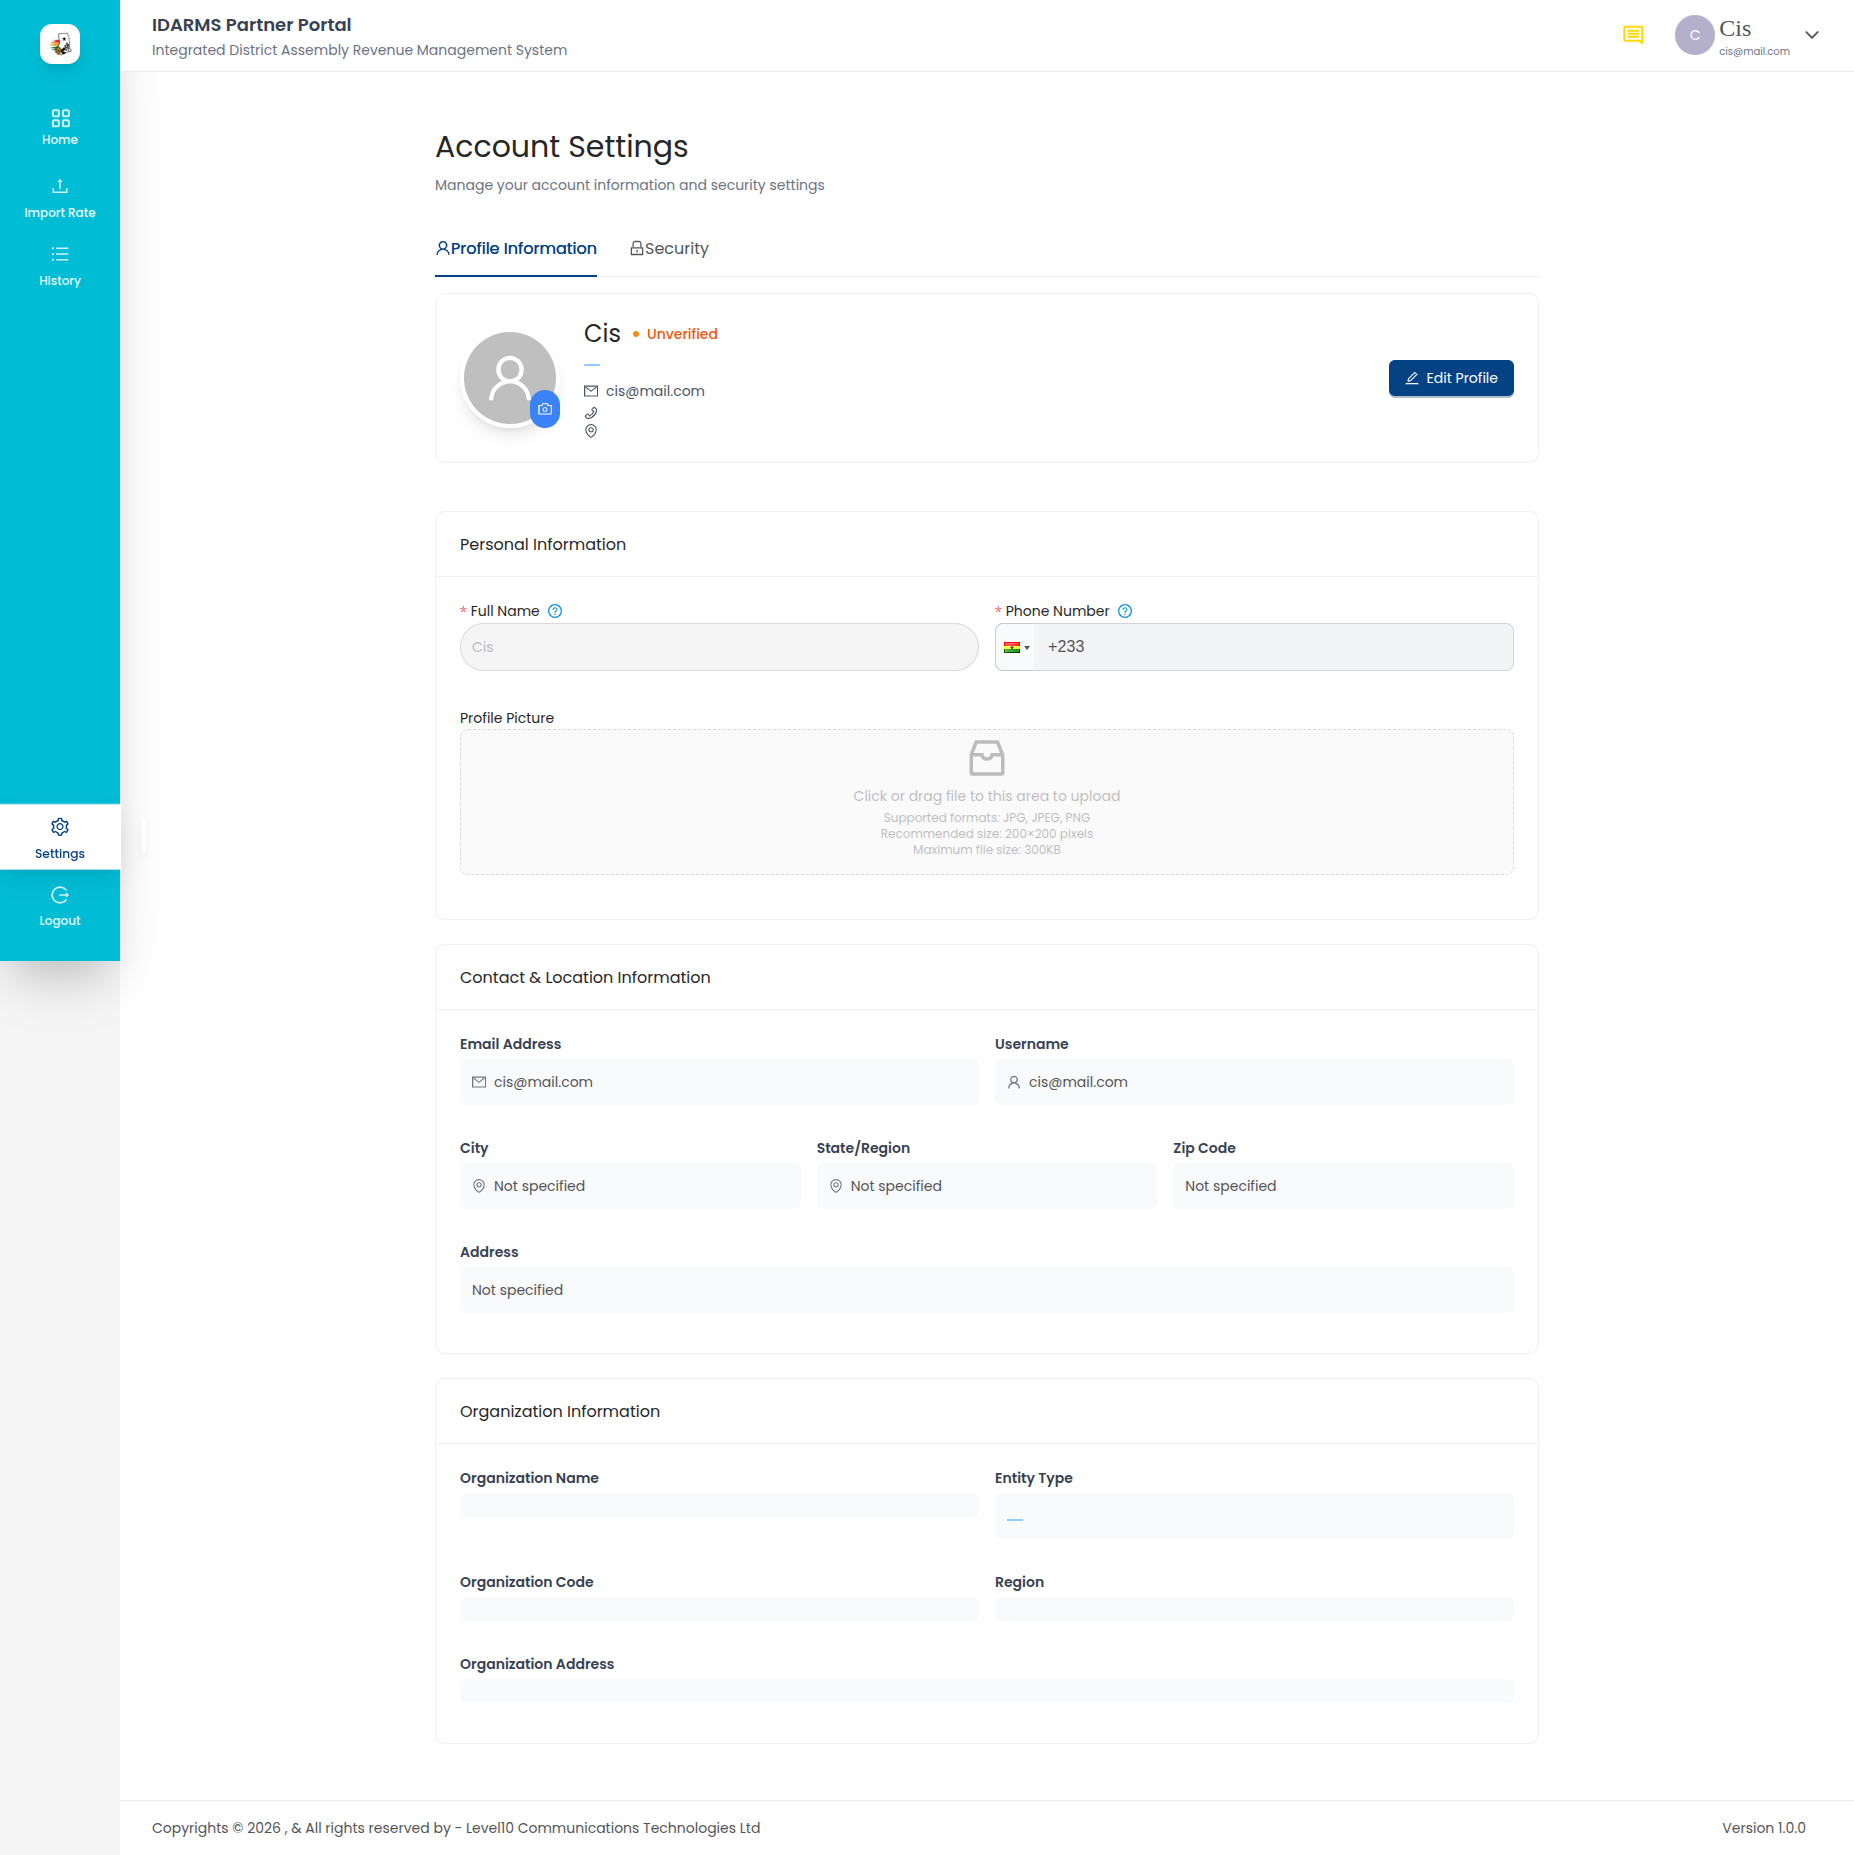Image resolution: width=1854 pixels, height=1855 pixels.
Task: Click the Region field under Organization Information
Action: pyautogui.click(x=1254, y=1609)
